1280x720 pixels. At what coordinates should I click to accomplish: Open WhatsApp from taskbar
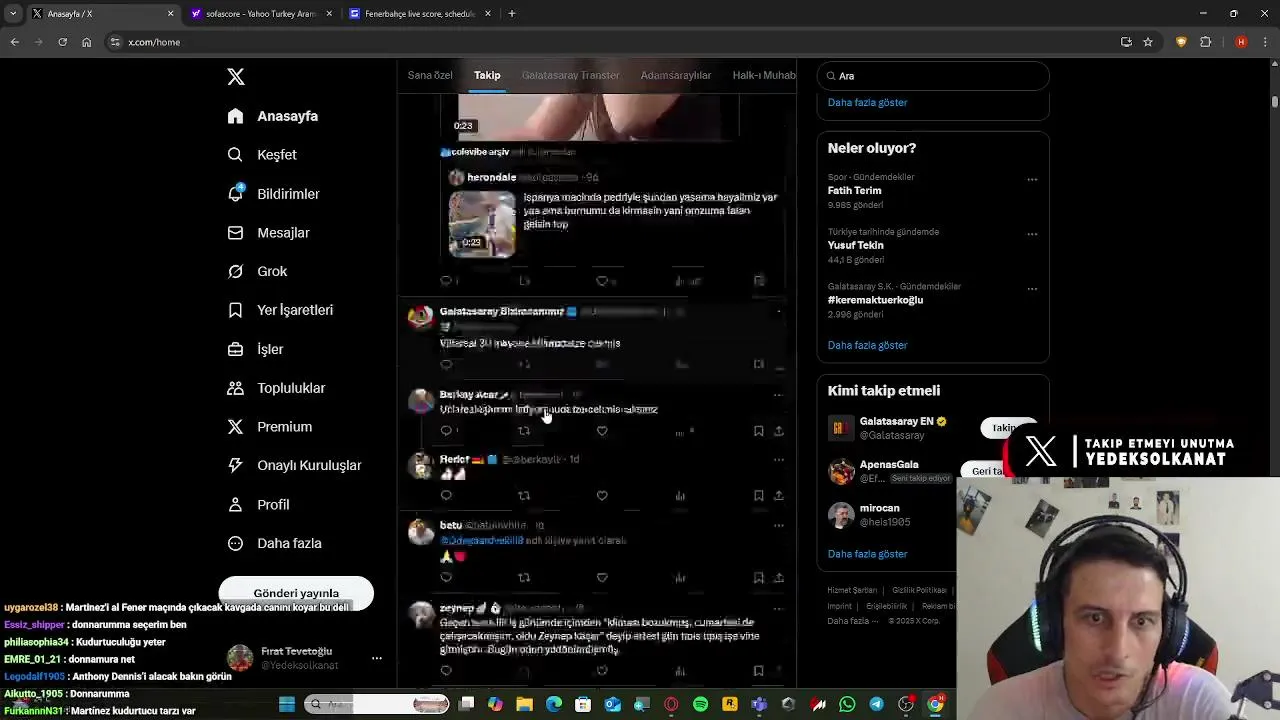[847, 705]
